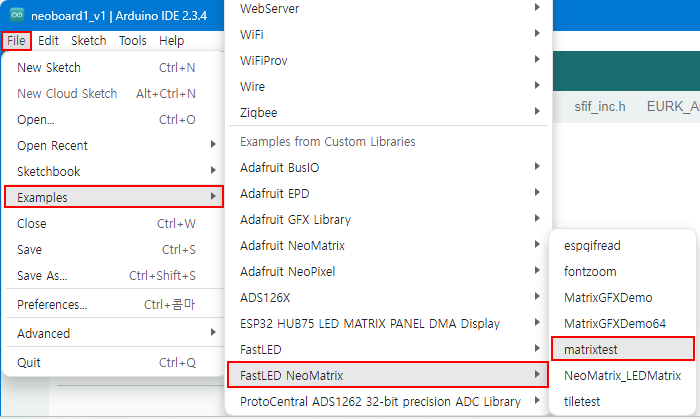Open the matrixtest example sketch

click(x=623, y=349)
